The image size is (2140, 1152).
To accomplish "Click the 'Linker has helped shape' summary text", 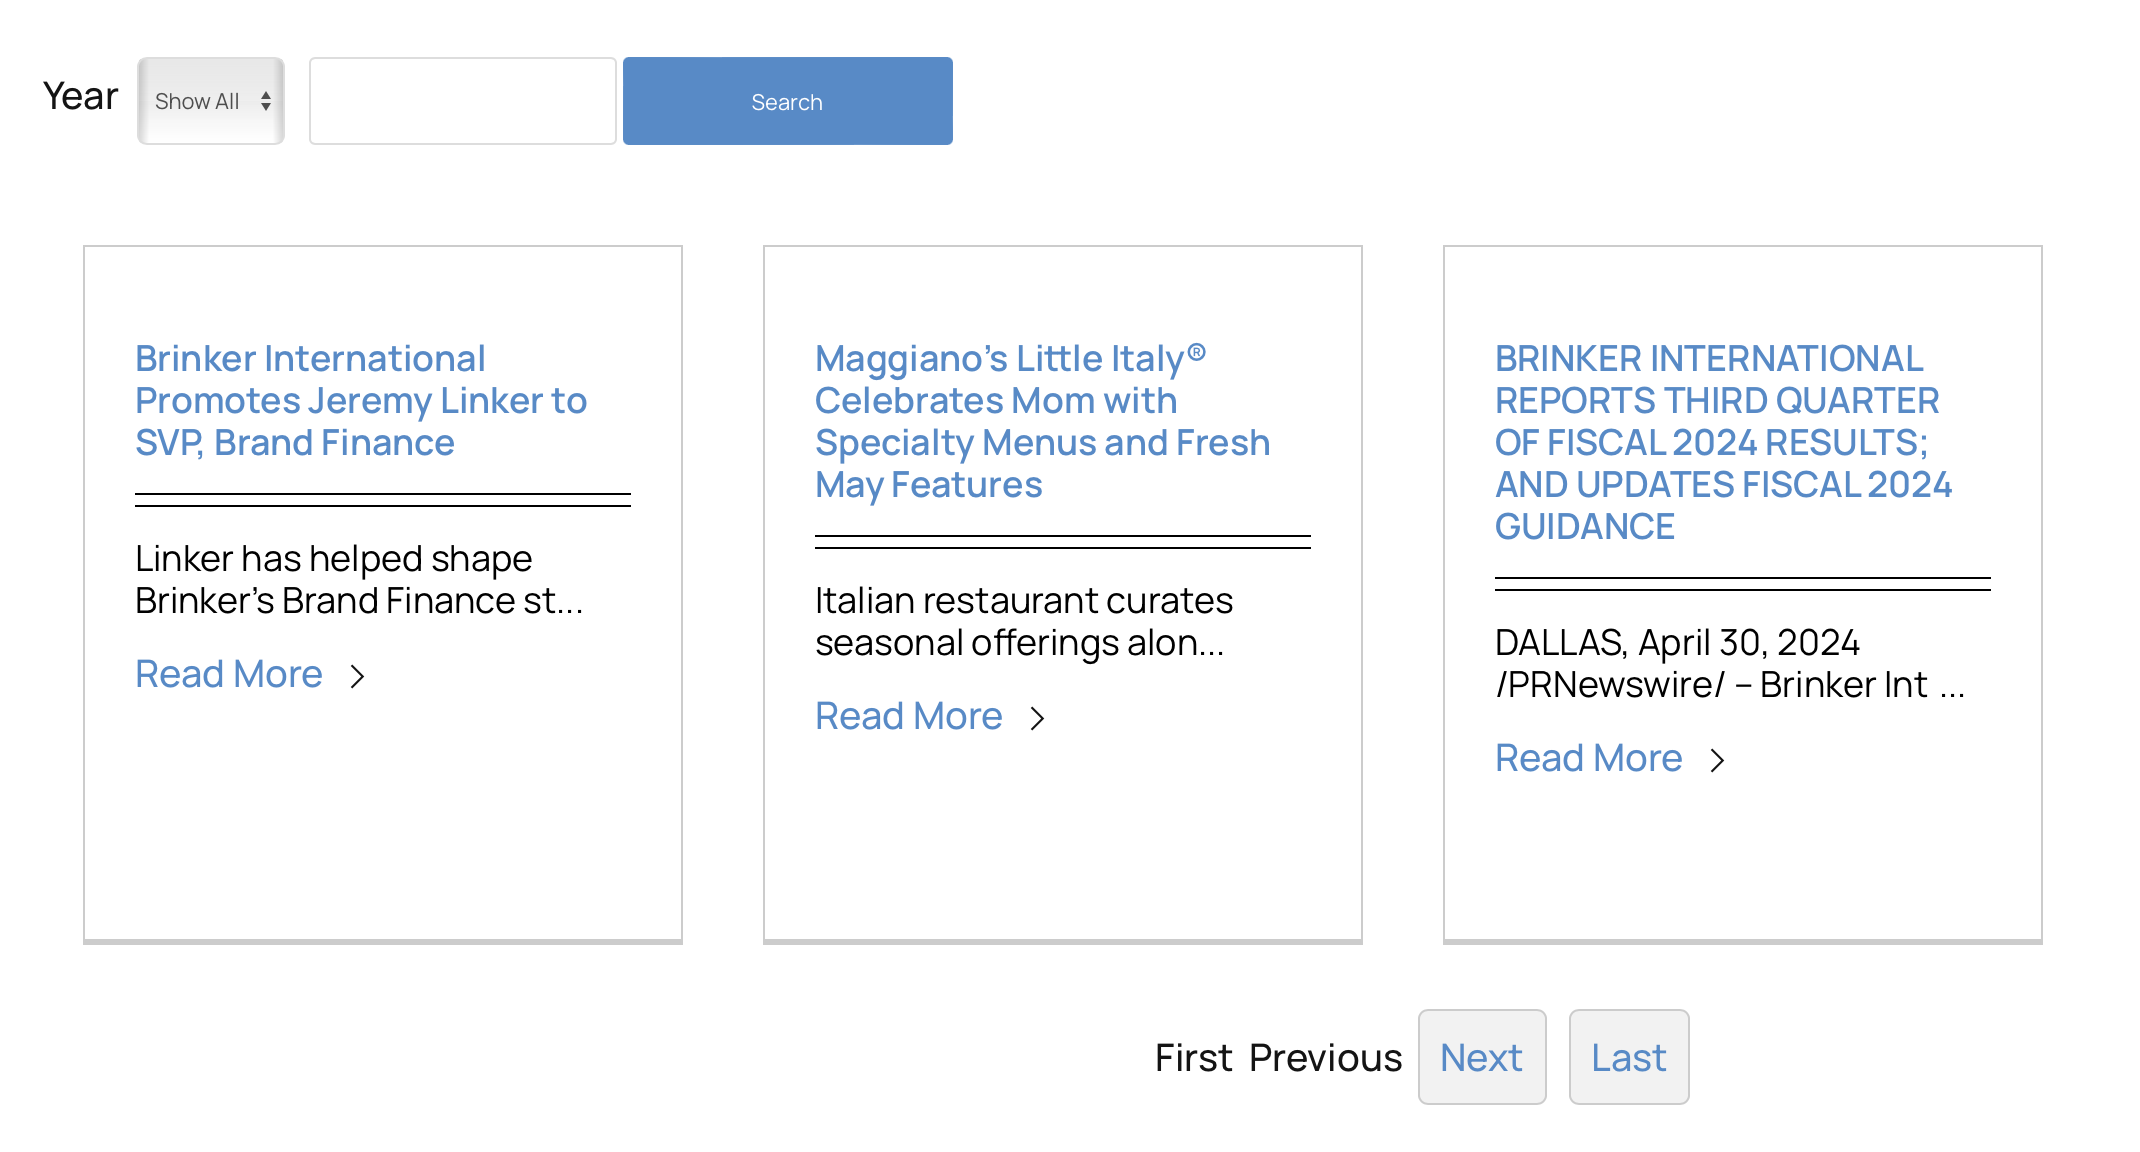I will tap(358, 580).
